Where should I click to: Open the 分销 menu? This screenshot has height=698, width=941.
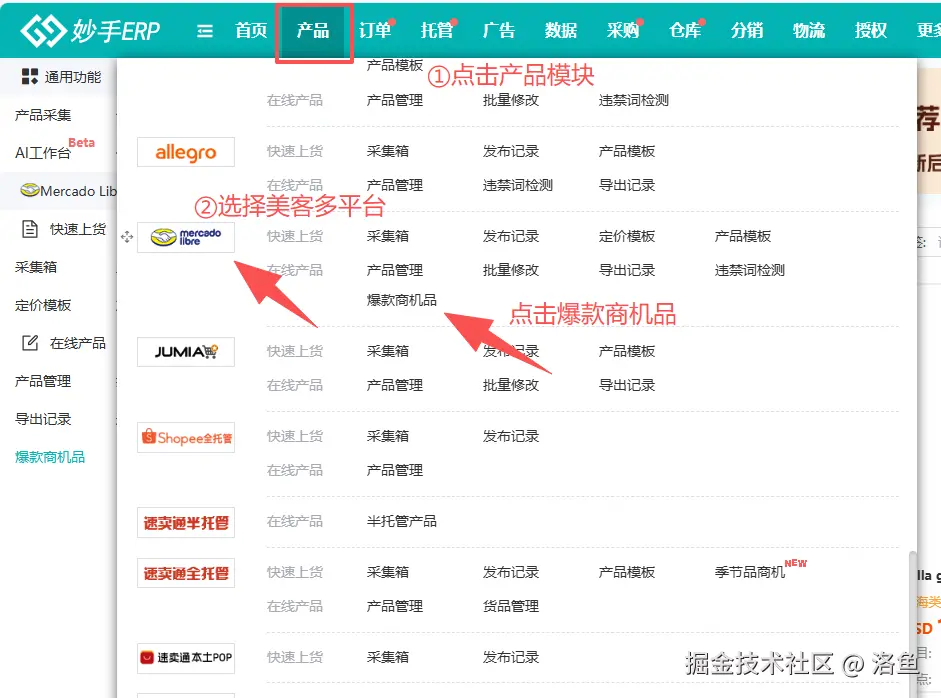point(747,30)
